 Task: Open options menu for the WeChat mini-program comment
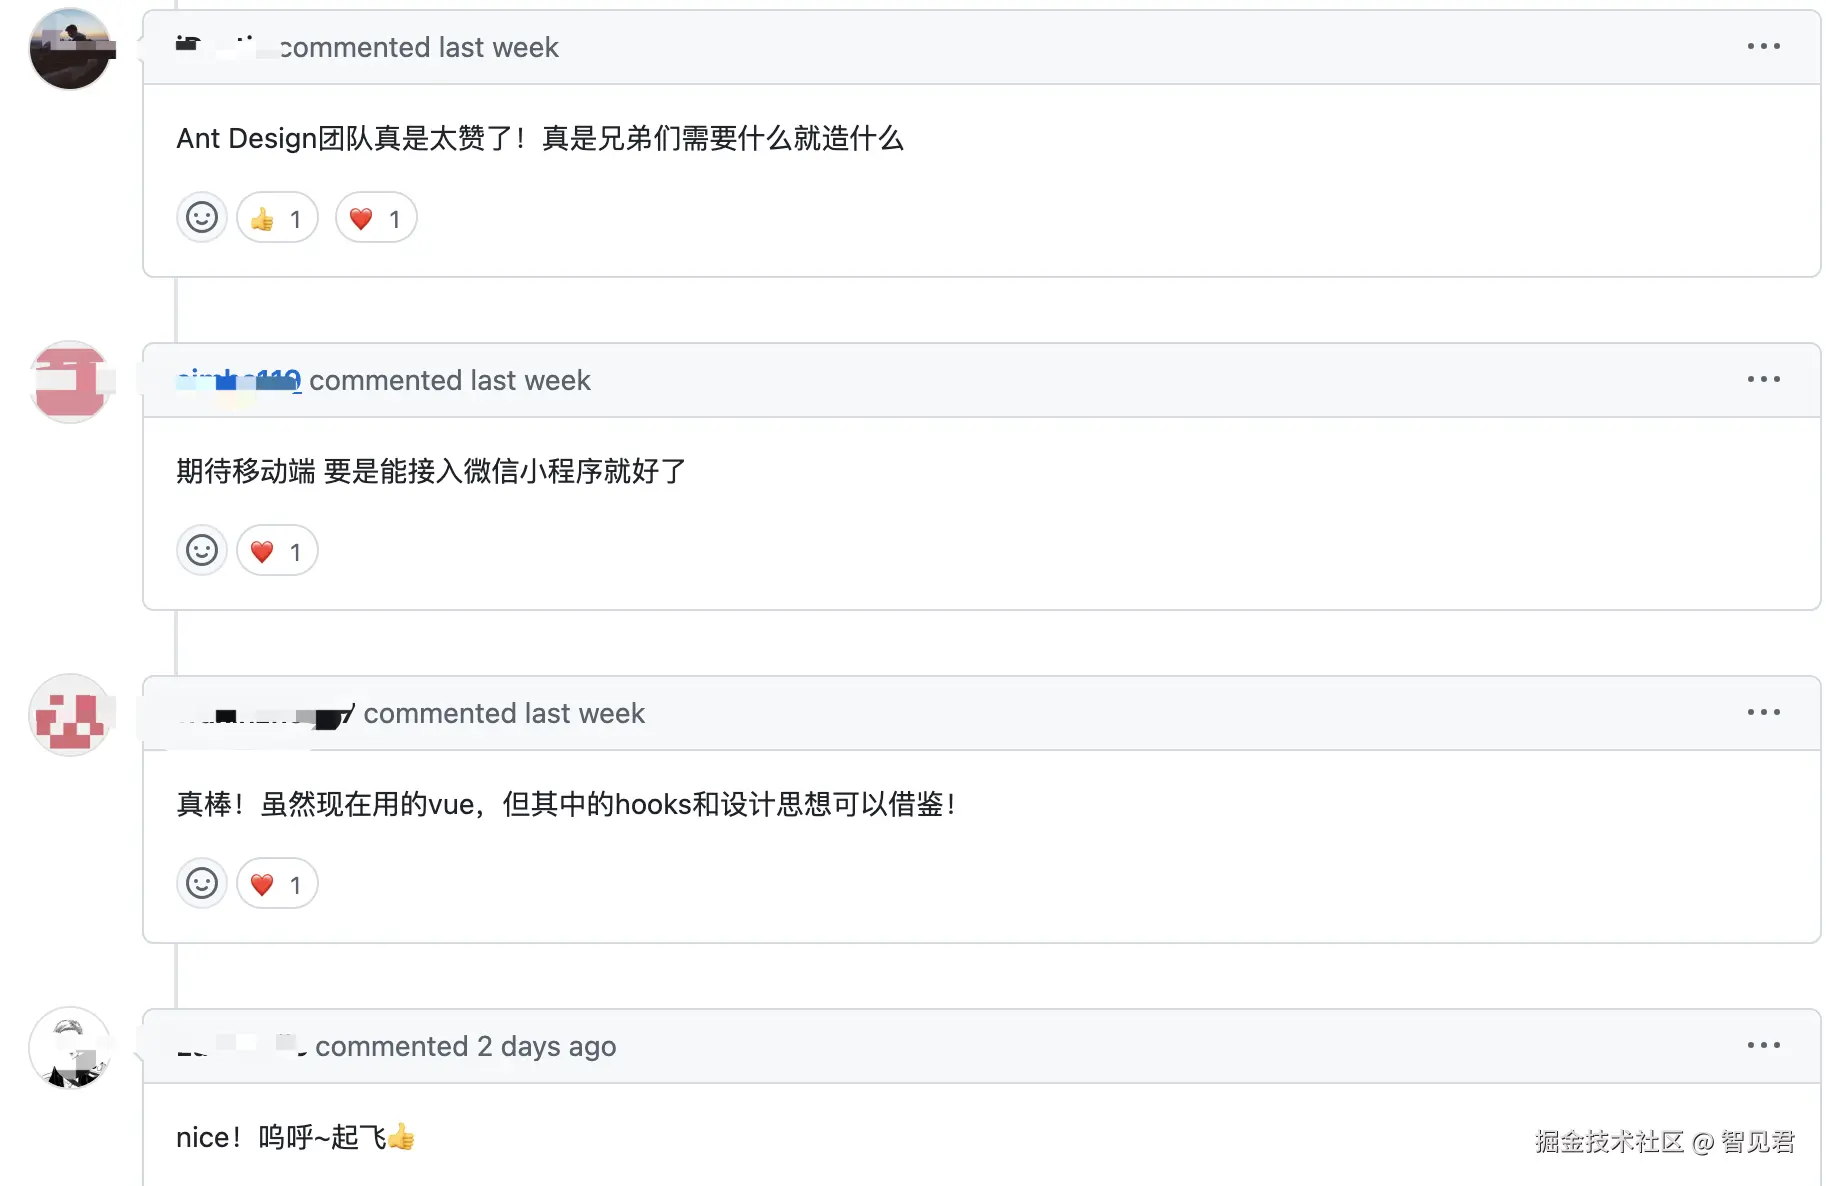1763,380
